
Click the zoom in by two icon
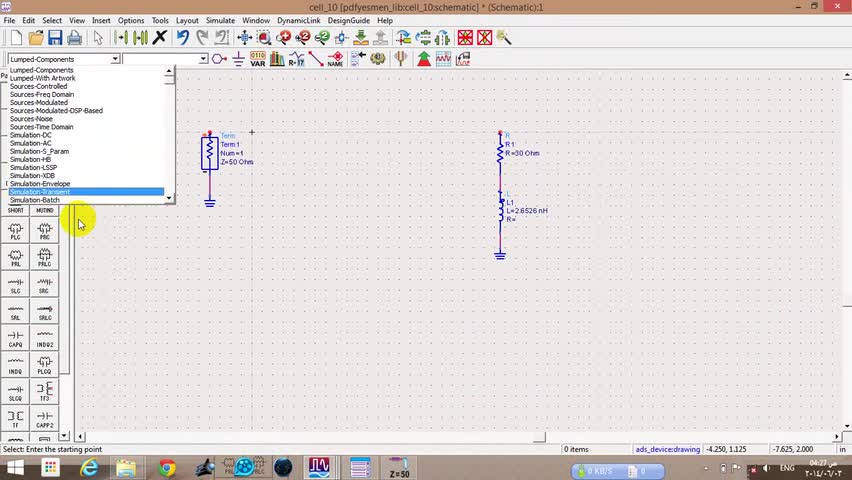pyautogui.click(x=303, y=38)
